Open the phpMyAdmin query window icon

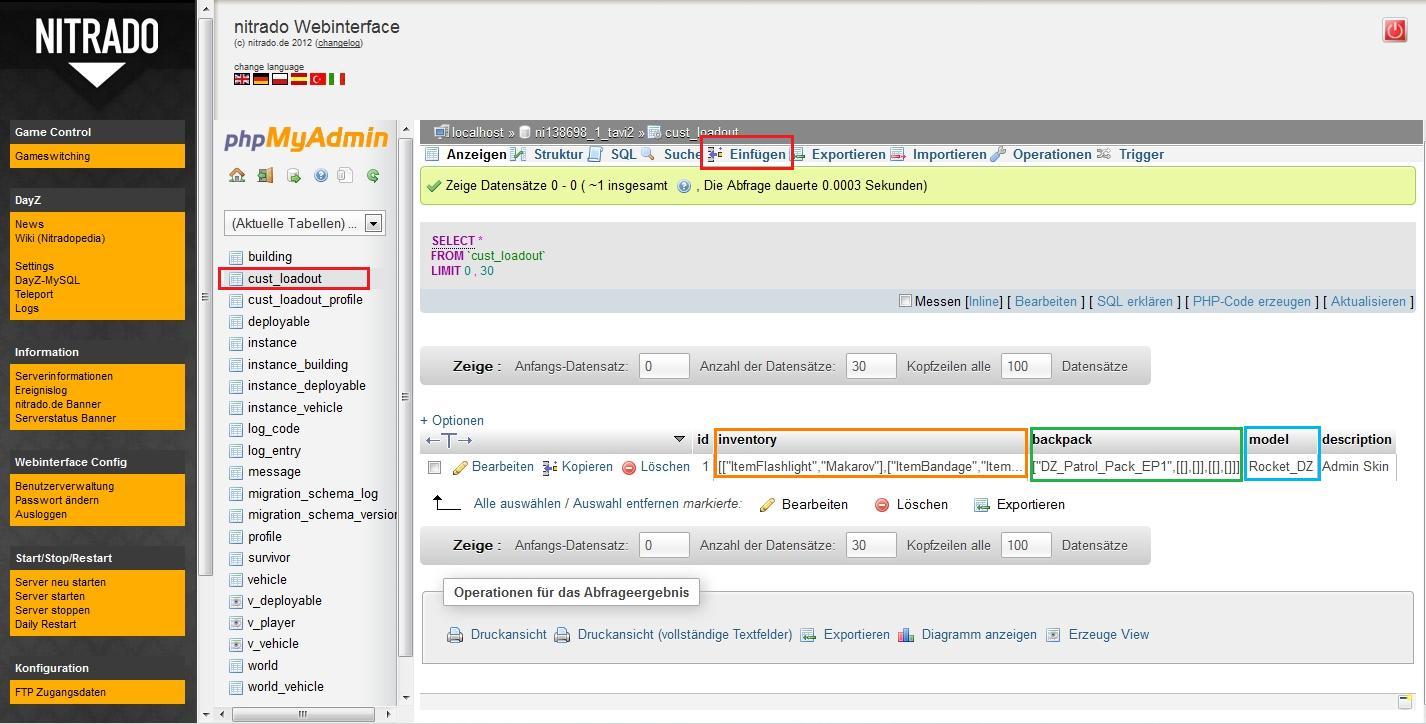(293, 175)
